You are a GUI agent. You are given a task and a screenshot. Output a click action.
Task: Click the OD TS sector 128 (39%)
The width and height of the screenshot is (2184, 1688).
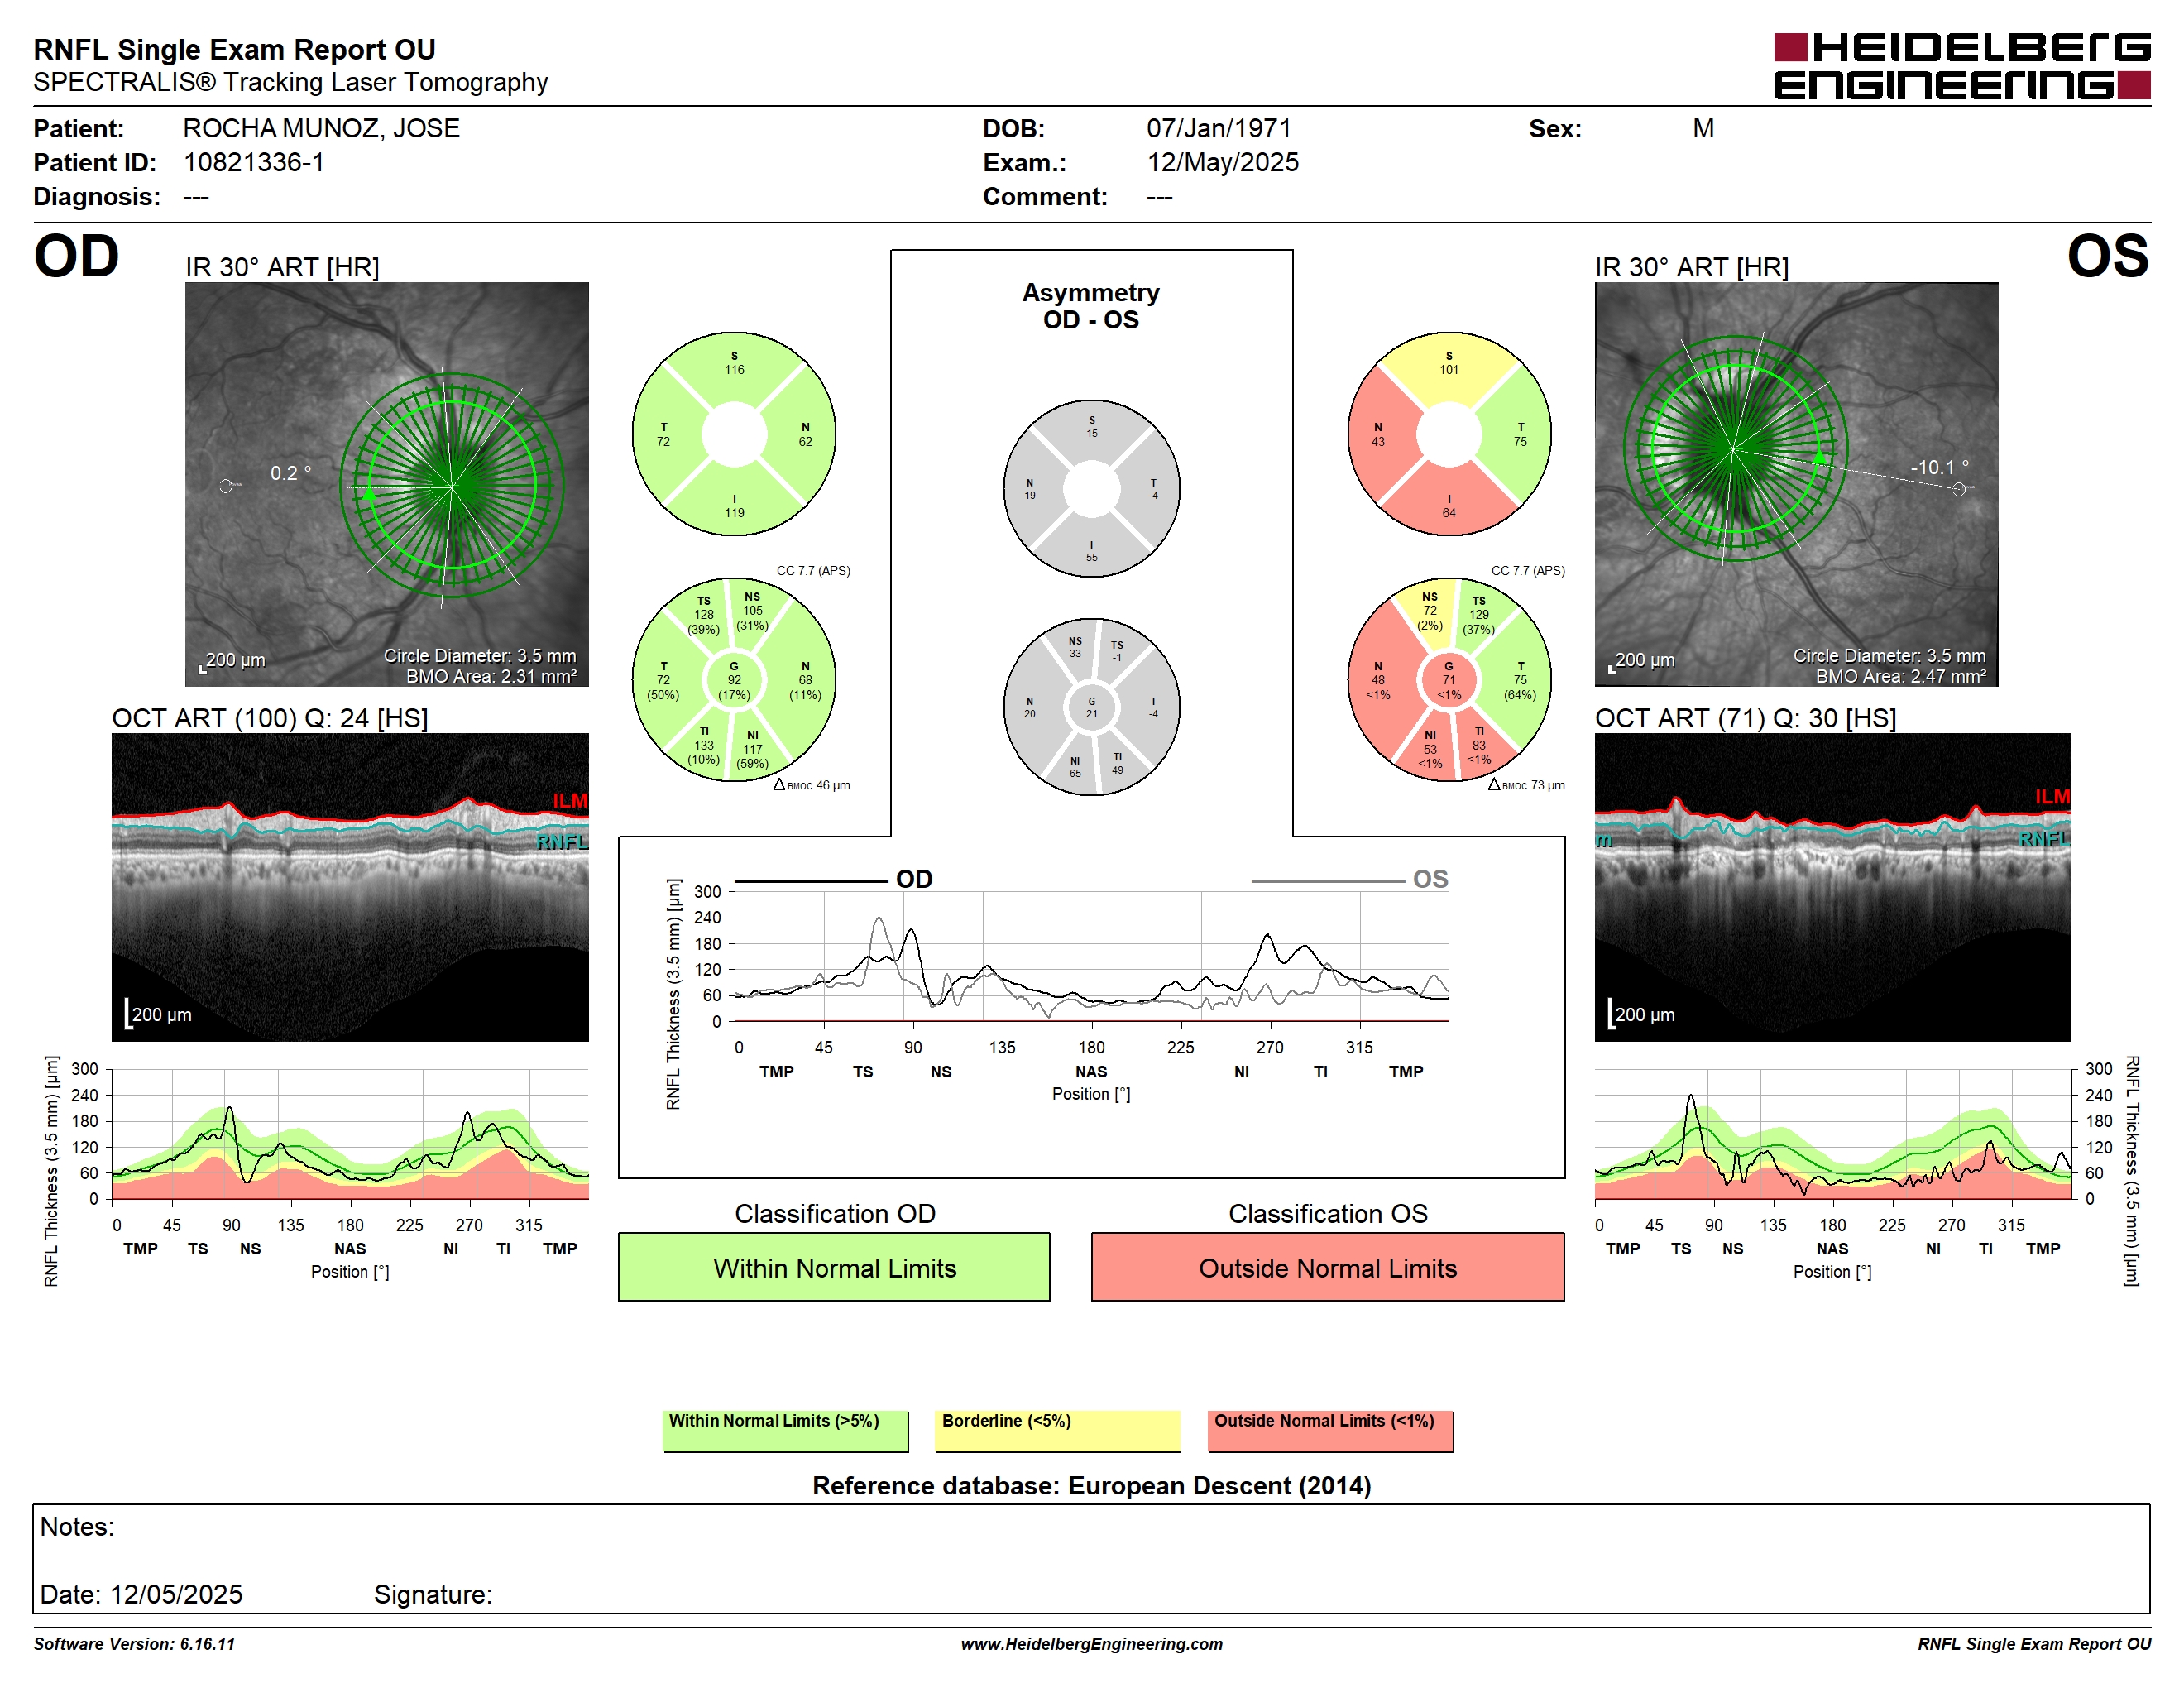(x=704, y=616)
